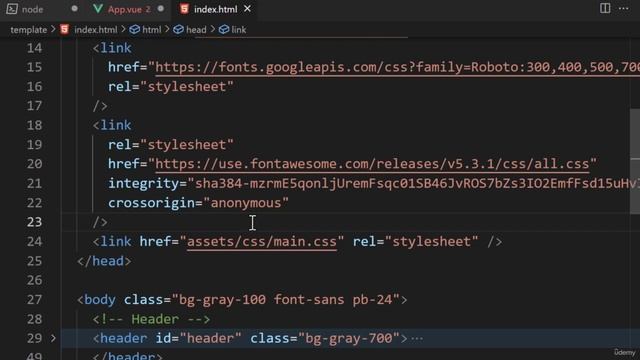
Task: Close the index.html tab
Action: tap(247, 9)
